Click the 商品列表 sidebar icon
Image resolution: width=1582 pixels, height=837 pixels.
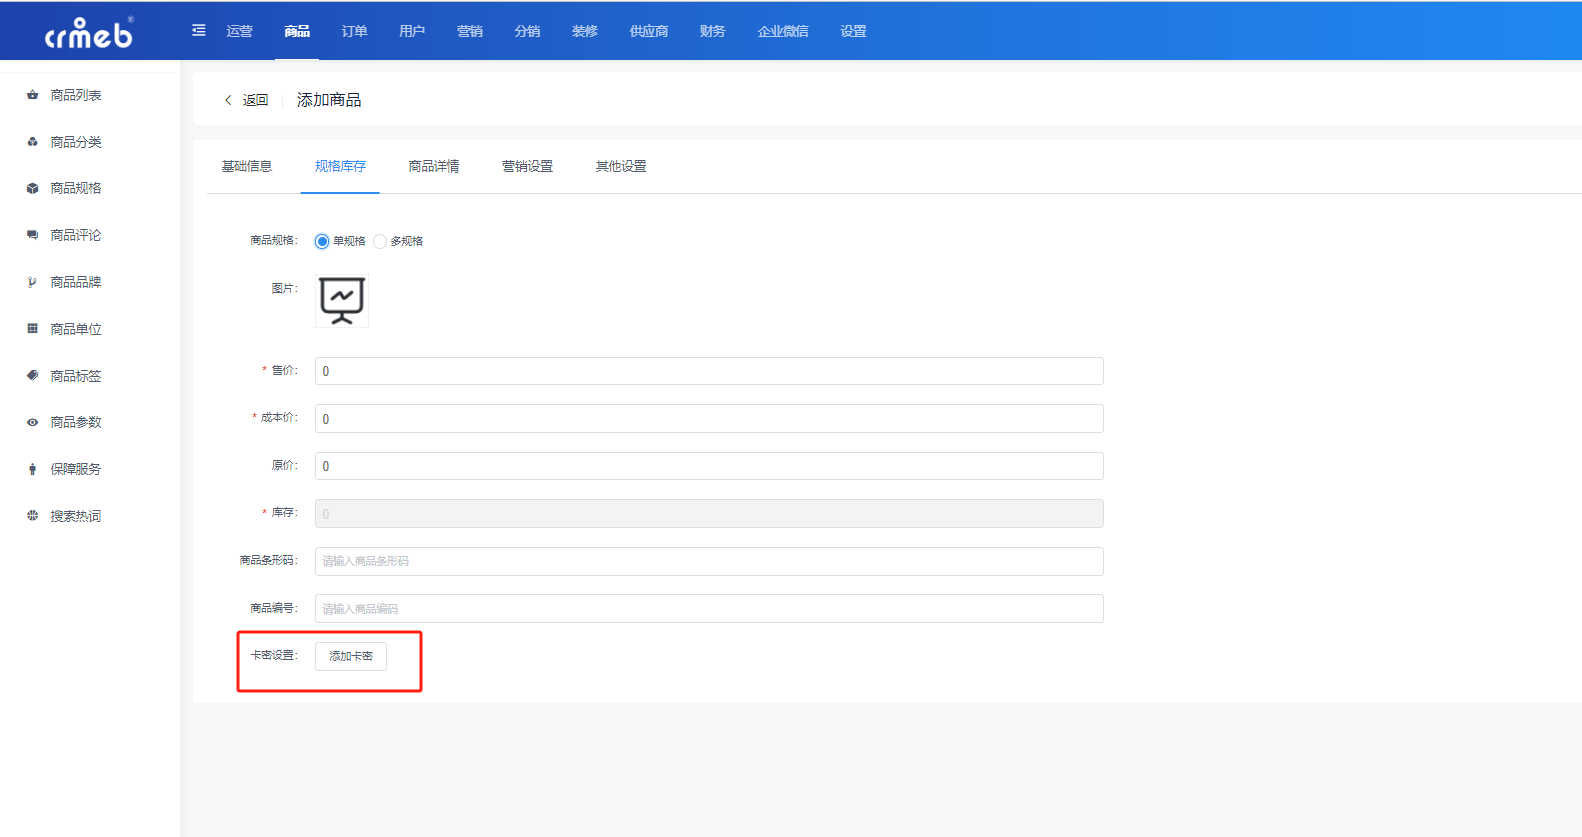[32, 95]
